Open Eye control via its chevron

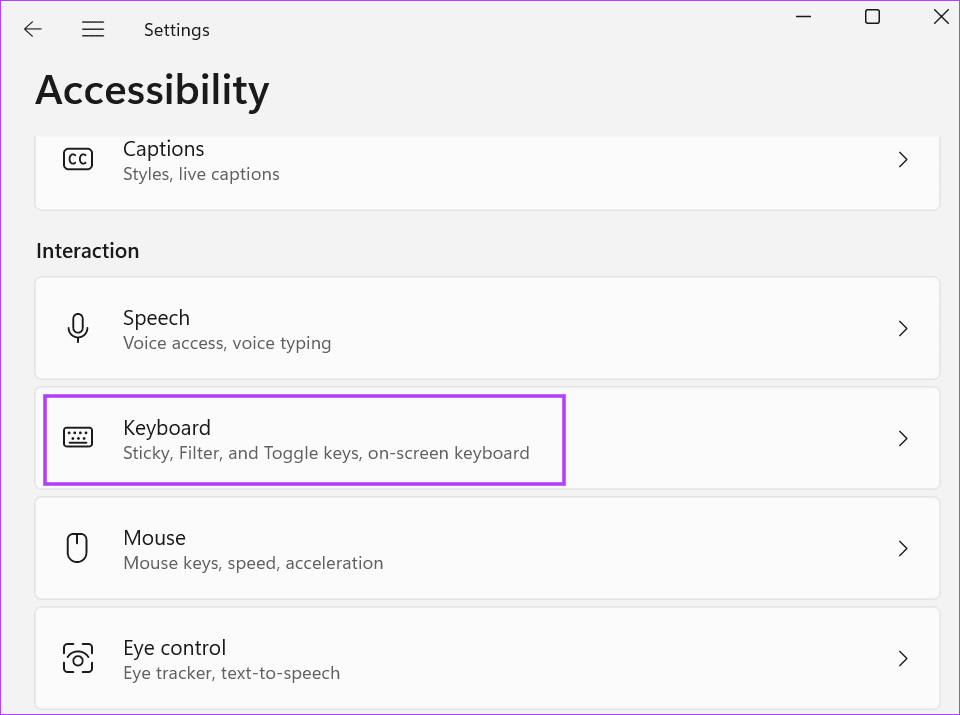pos(902,659)
